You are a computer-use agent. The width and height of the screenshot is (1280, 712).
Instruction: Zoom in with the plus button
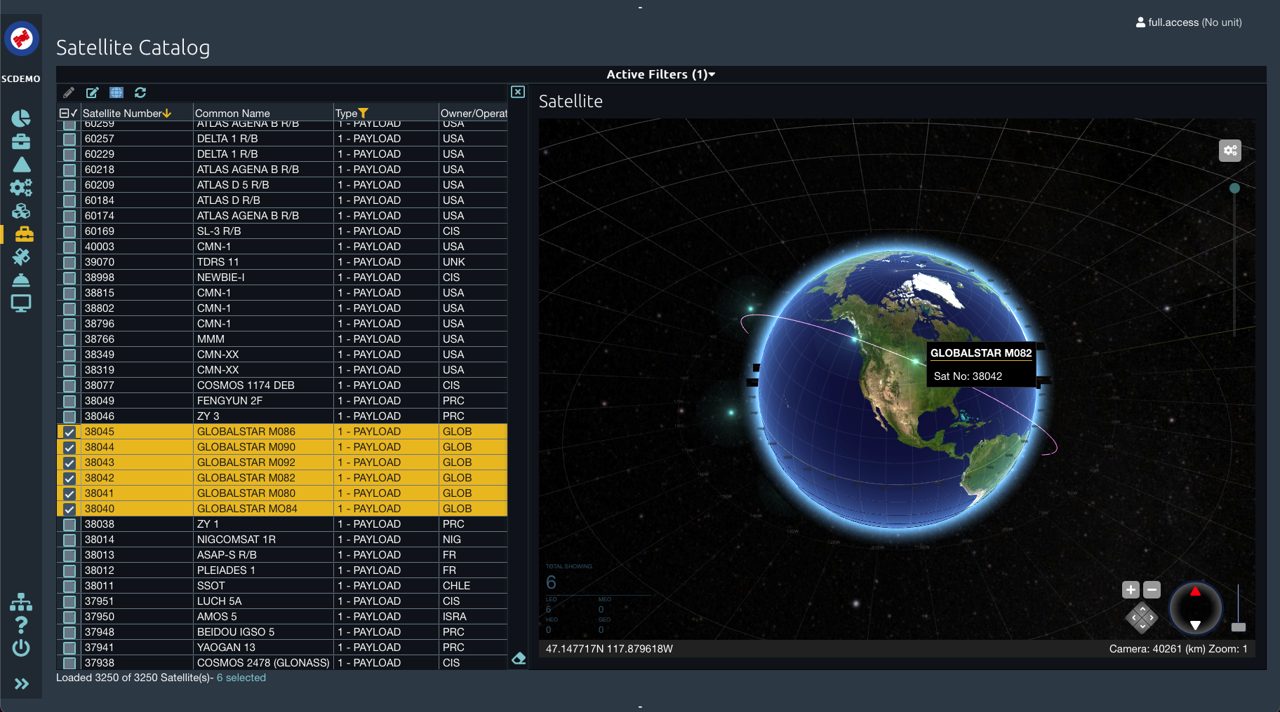pos(1130,590)
